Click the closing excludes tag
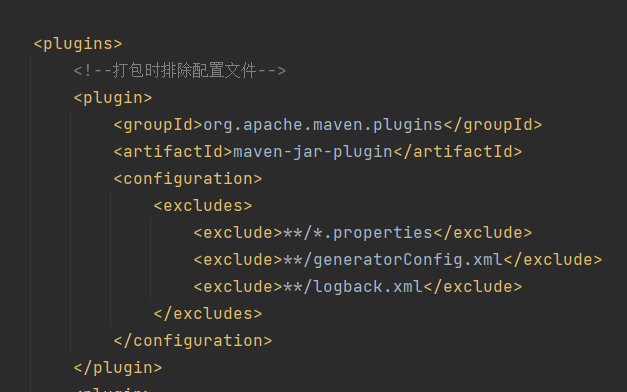 [208, 314]
